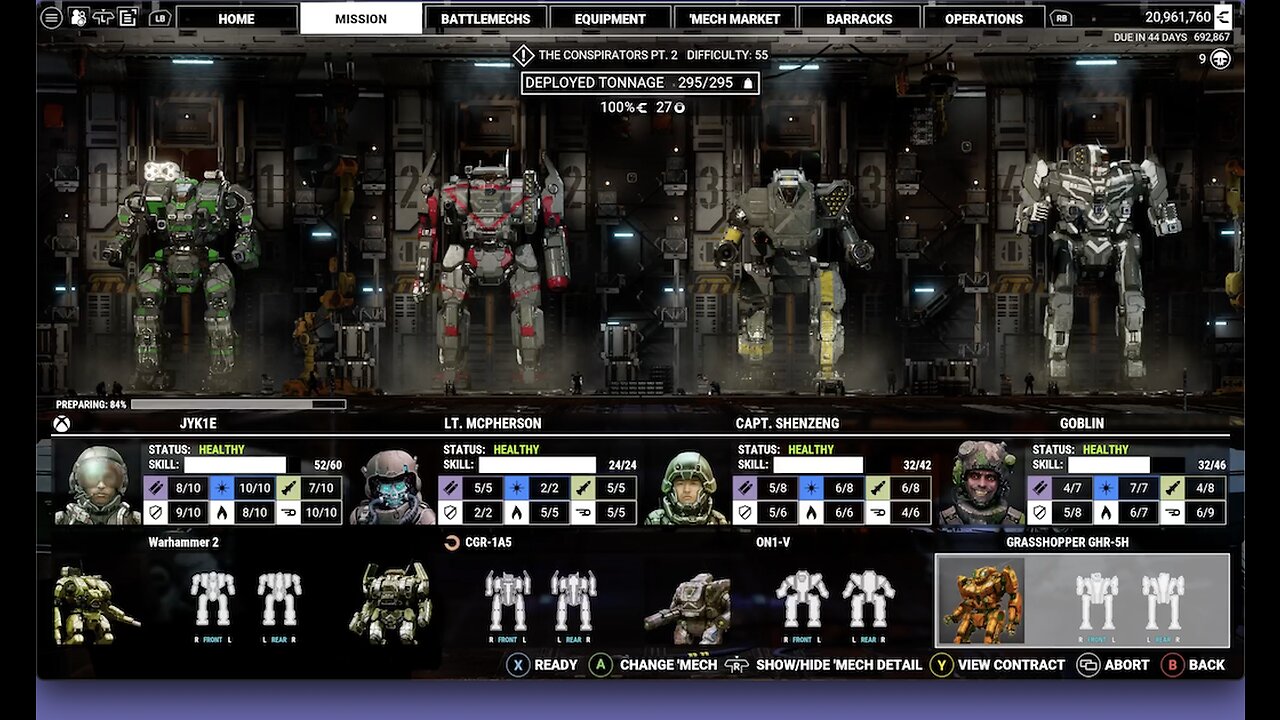
Task: Click the mercenary skull reputation icon
Action: tap(1220, 59)
